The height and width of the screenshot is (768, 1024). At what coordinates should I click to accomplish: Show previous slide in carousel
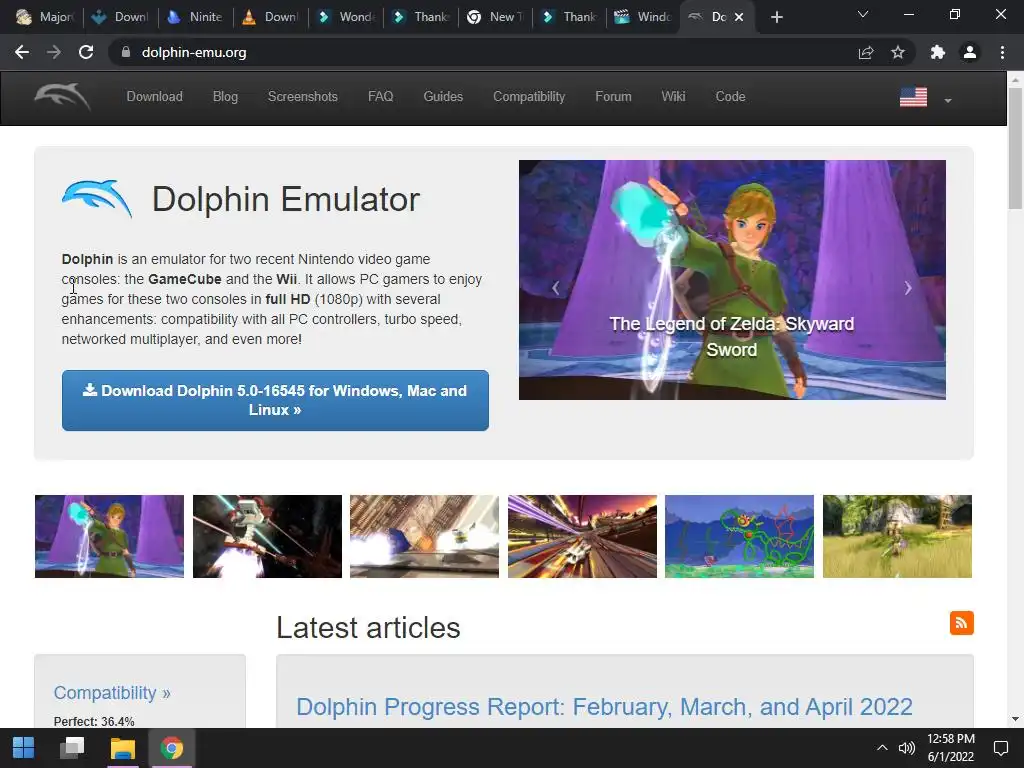tap(556, 288)
